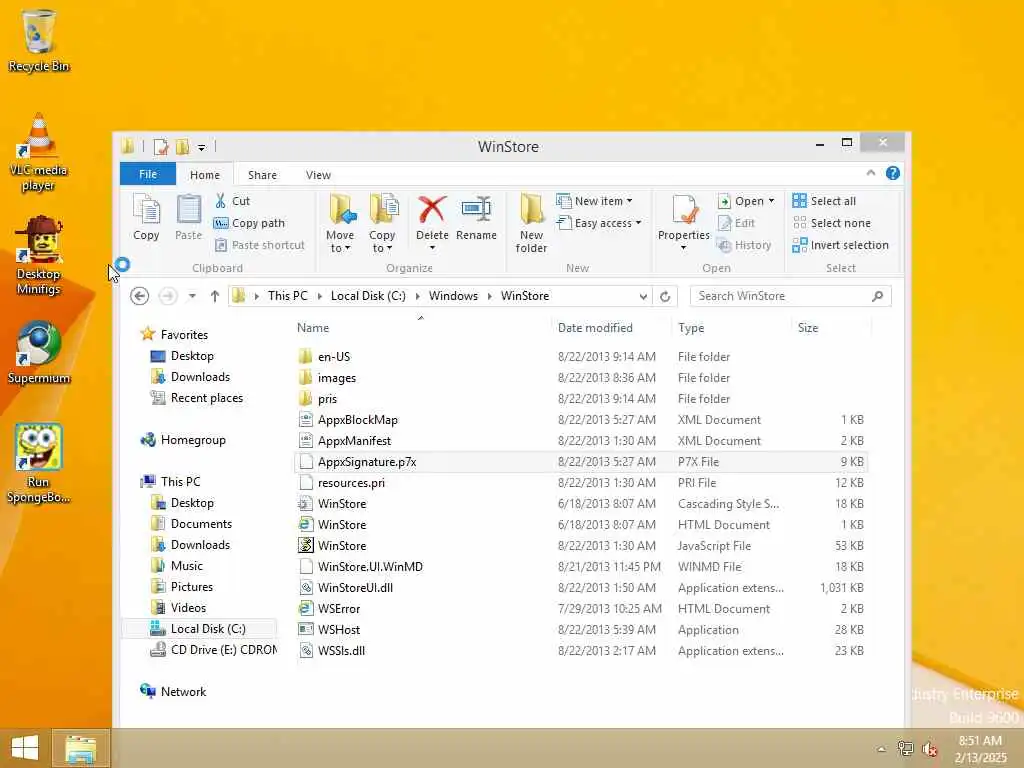This screenshot has height=768, width=1024.
Task: Open the Copy to dropdown
Action: (381, 242)
